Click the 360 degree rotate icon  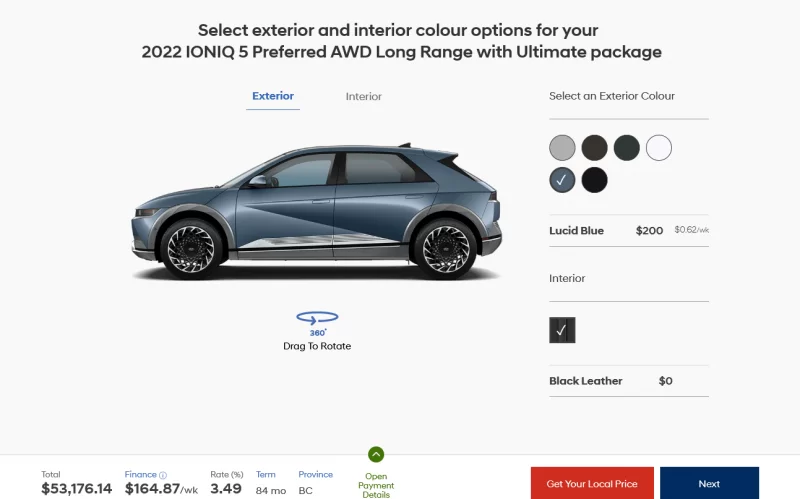[x=317, y=323]
